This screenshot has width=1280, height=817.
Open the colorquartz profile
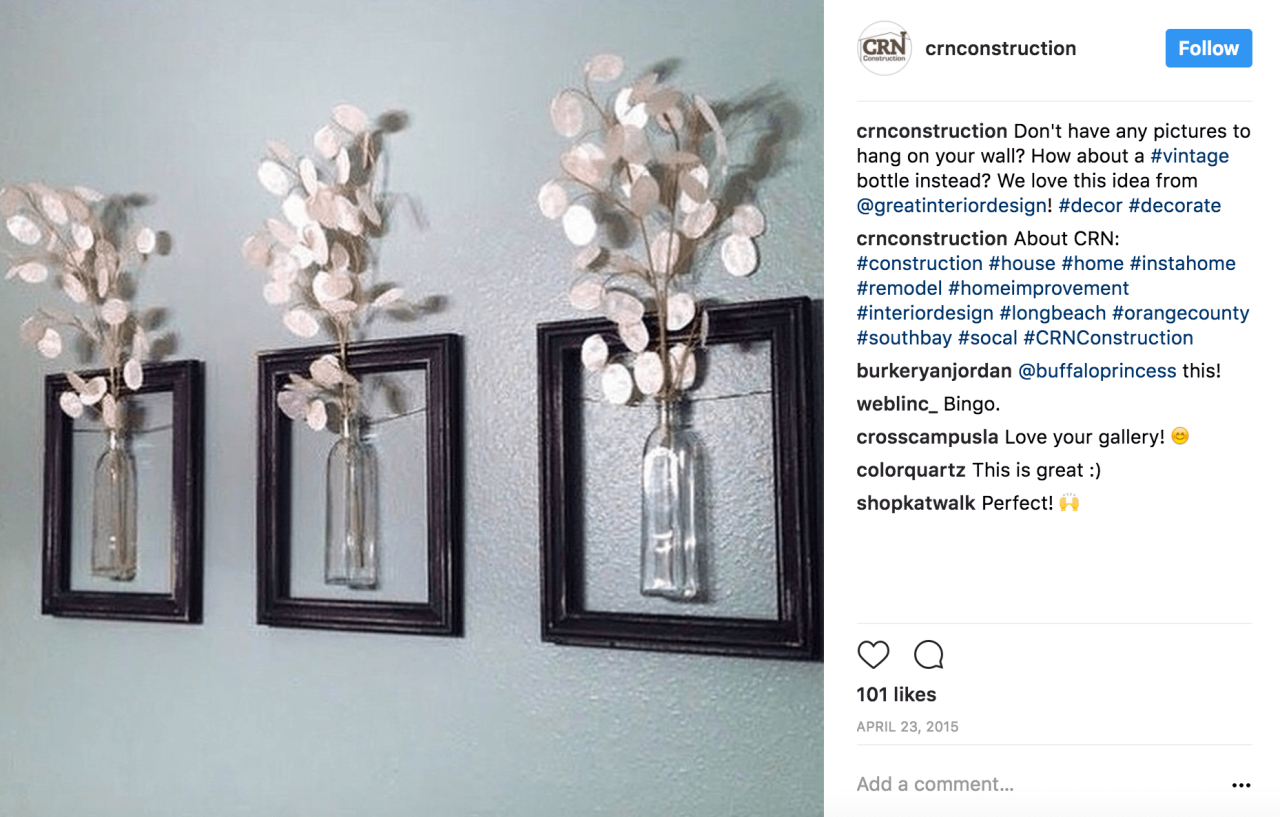911,470
